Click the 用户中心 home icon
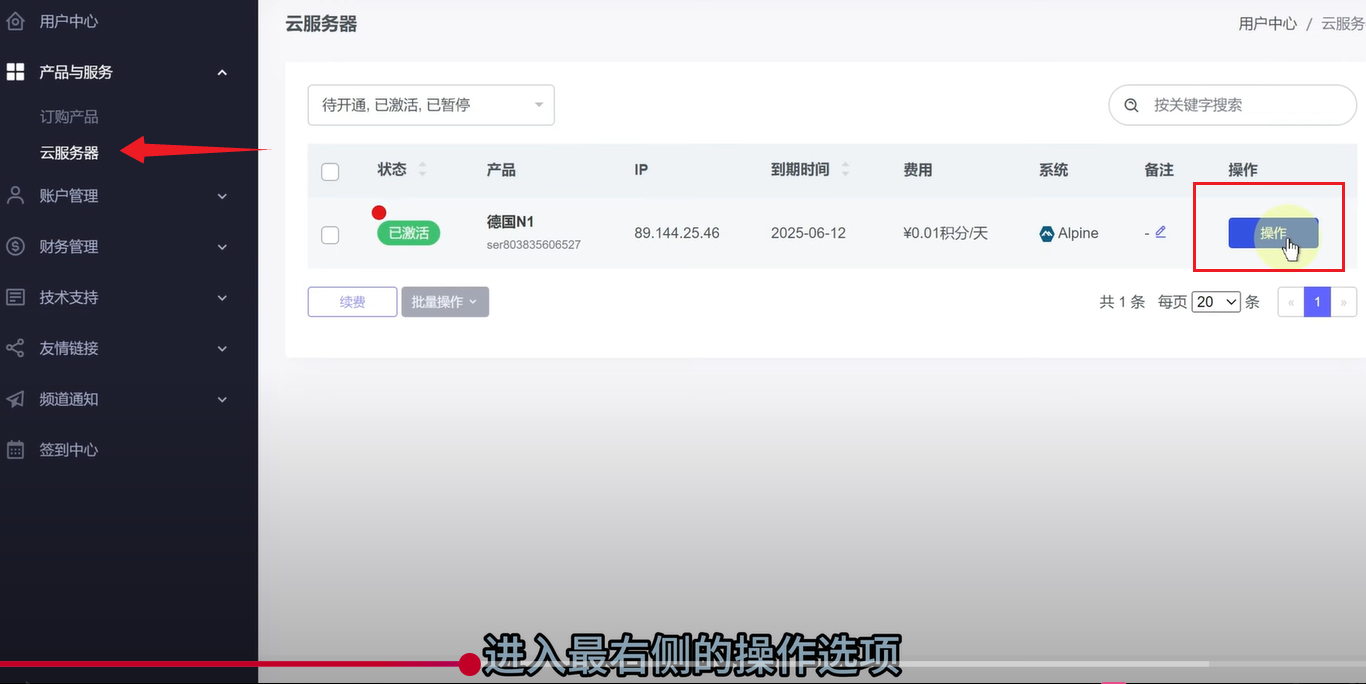Viewport: 1366px width, 684px height. coord(15,21)
